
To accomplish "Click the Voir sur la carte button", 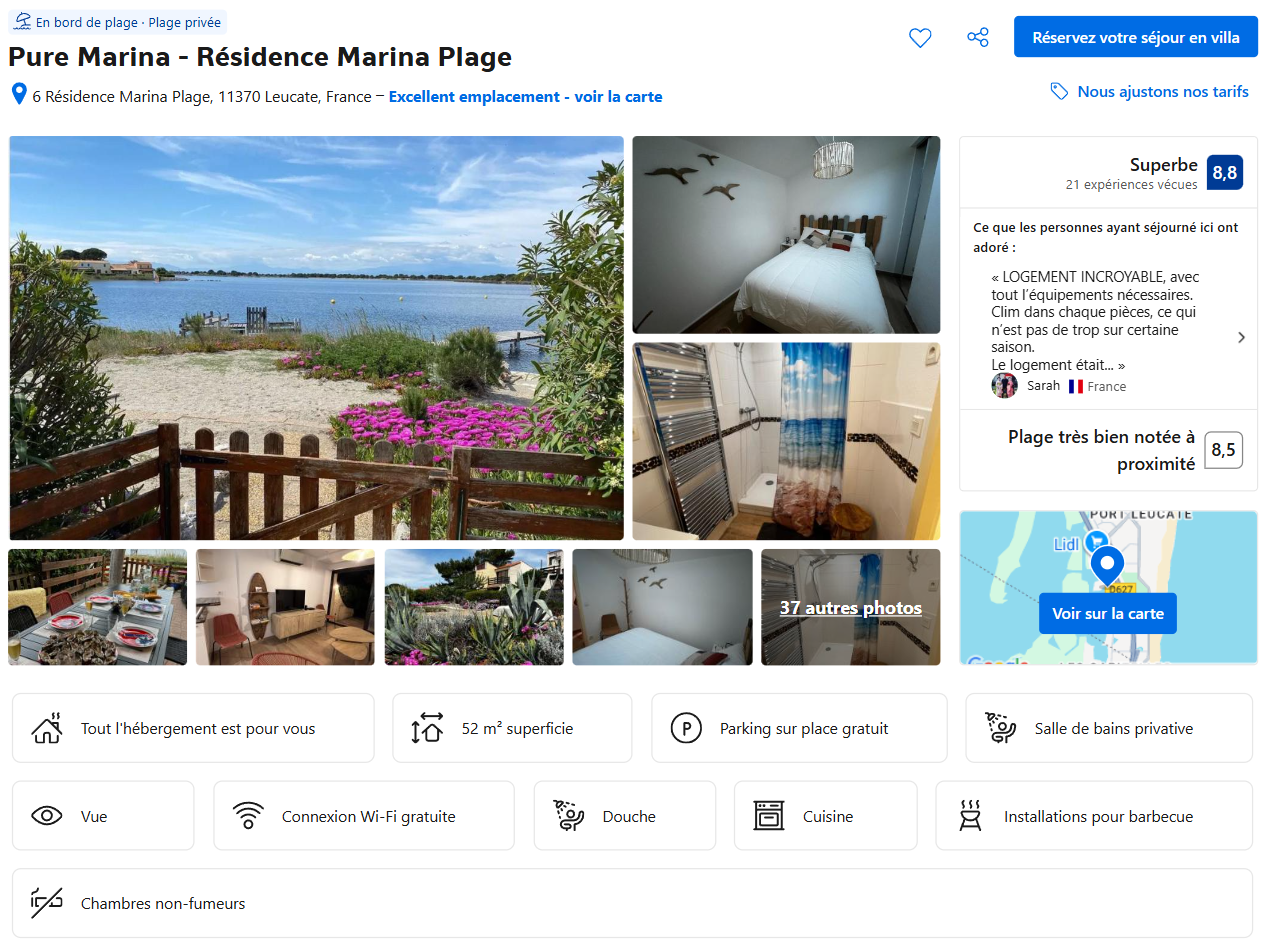I will (x=1107, y=613).
